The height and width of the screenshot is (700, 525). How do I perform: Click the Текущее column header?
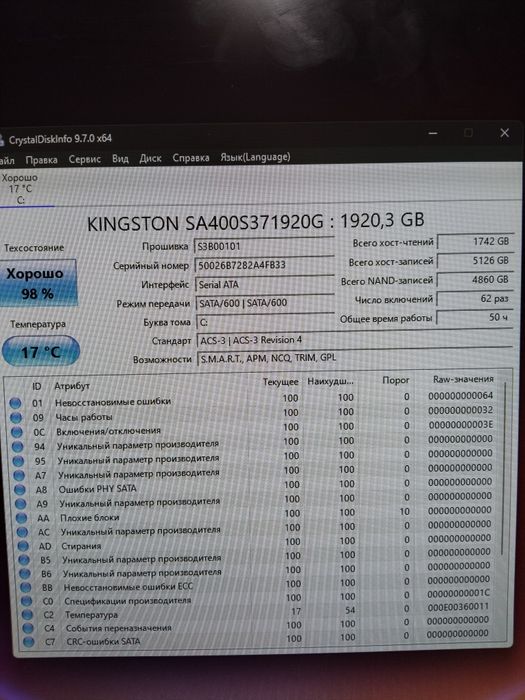(x=280, y=382)
